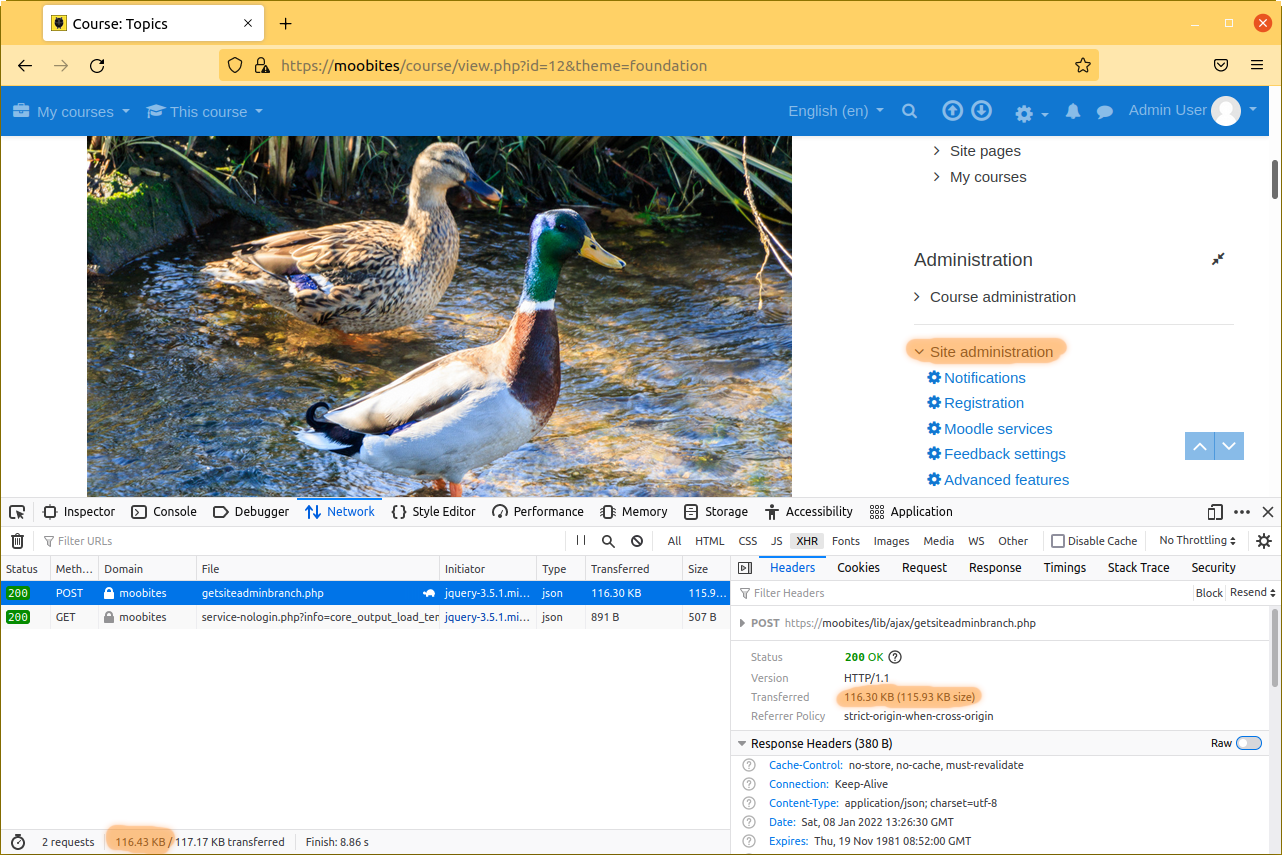The image size is (1282, 855).
Task: Open network search magnifier in DevTools
Action: (x=608, y=541)
